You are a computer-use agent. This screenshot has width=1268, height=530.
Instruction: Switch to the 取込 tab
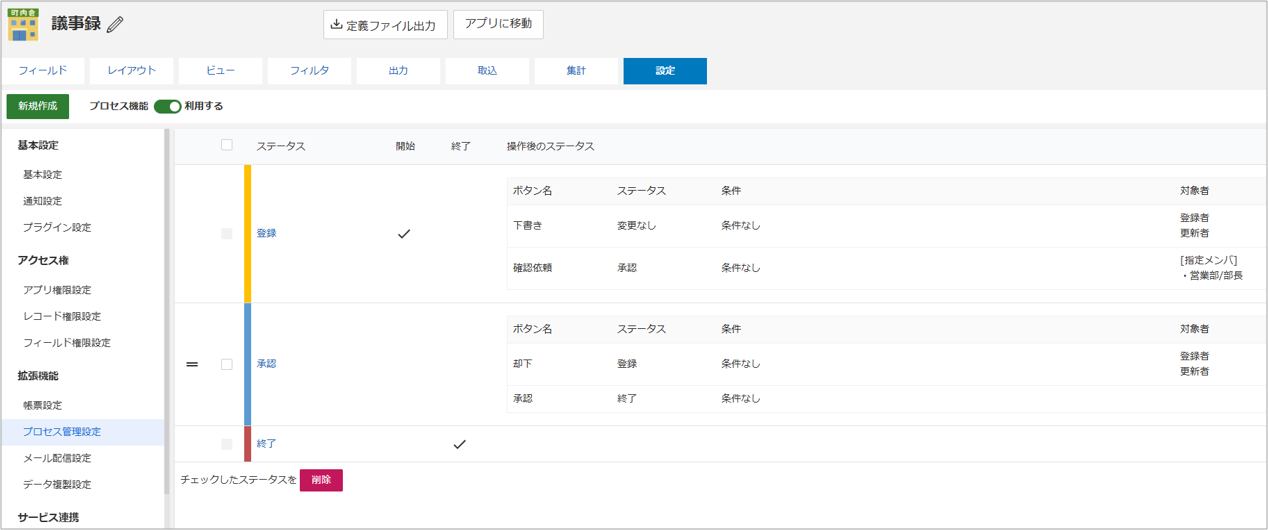[x=487, y=71]
